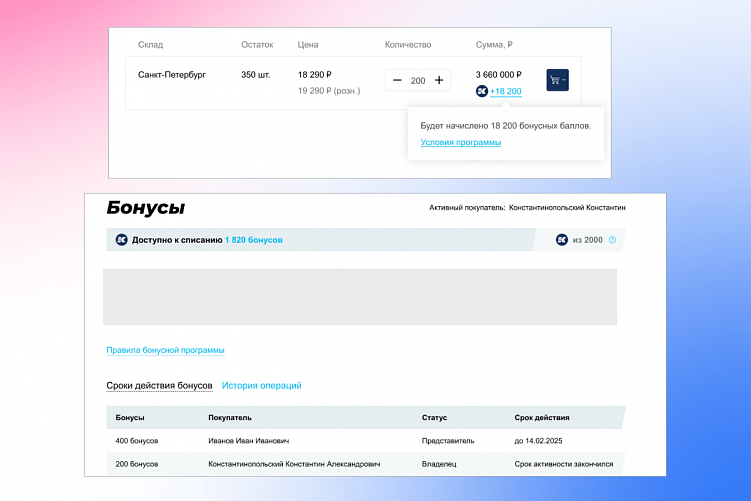Click the Остаток column label

pyautogui.click(x=257, y=45)
